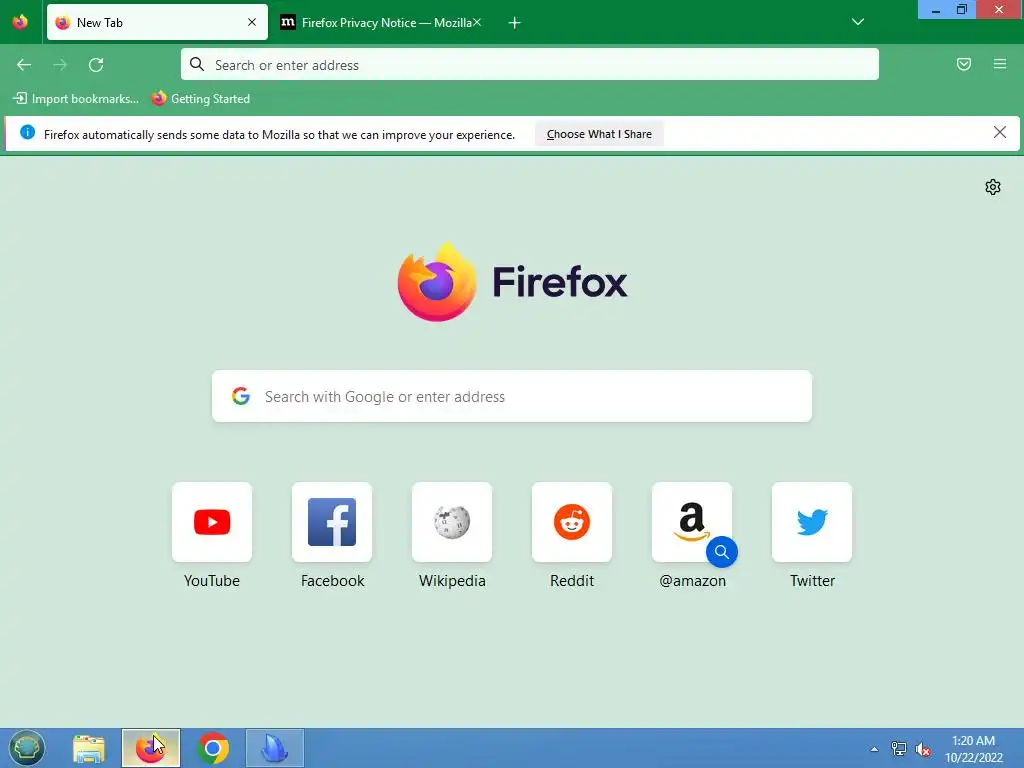Open the taskbar clock and date

tap(973, 749)
